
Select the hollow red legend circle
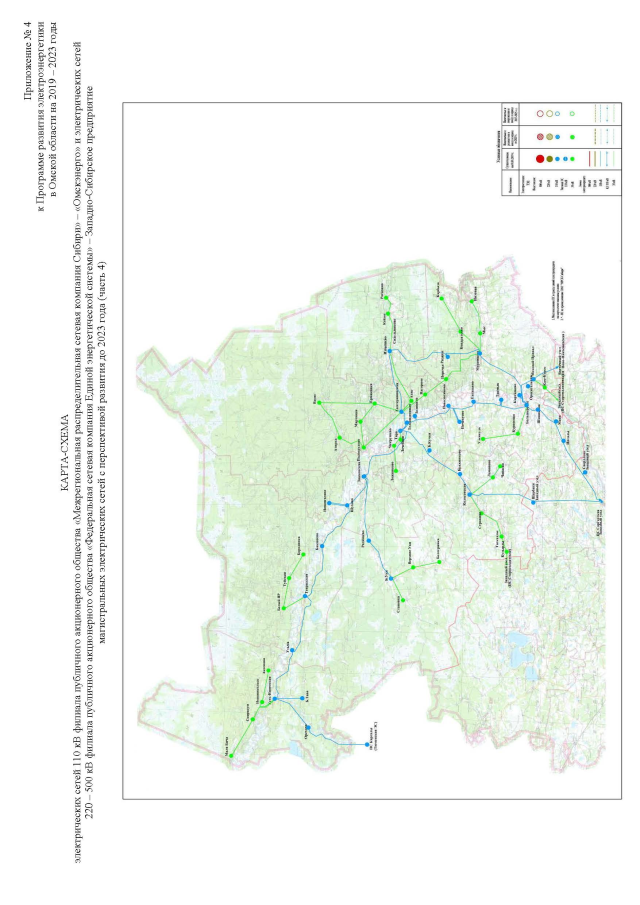click(540, 113)
